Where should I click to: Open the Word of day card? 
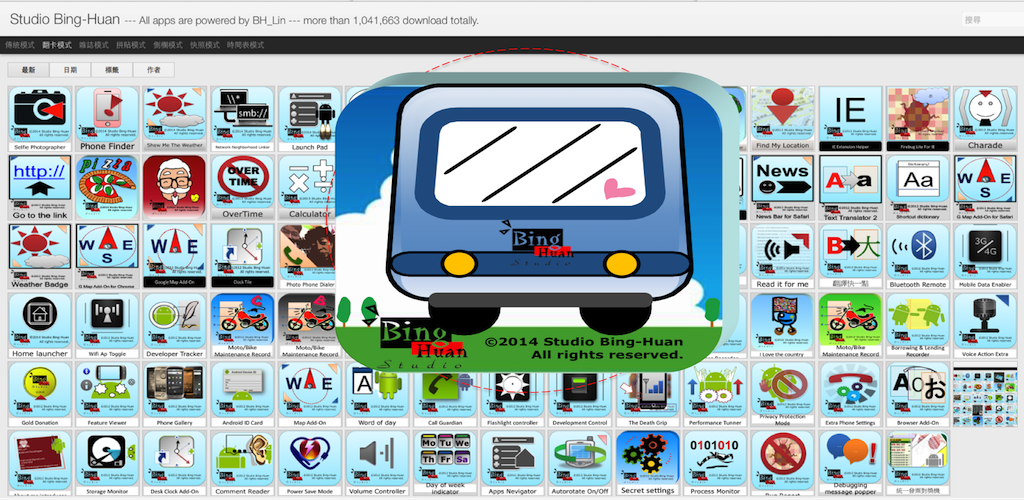coord(377,398)
